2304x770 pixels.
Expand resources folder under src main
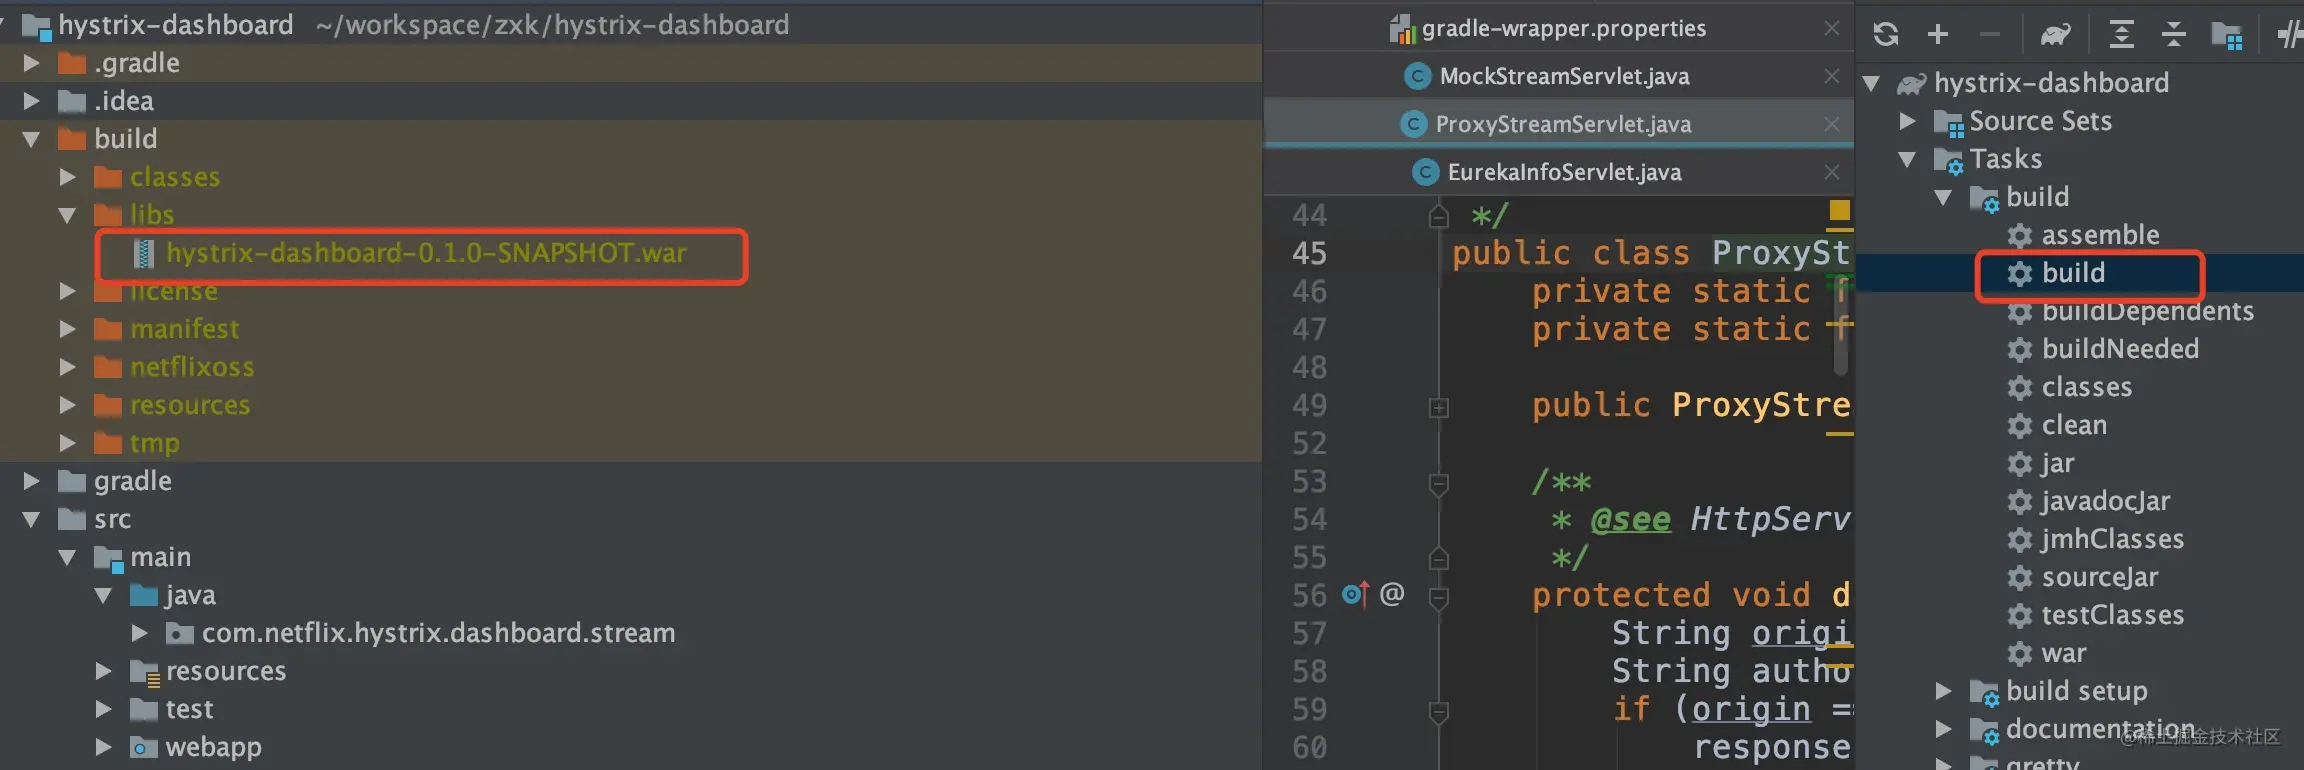[103, 671]
